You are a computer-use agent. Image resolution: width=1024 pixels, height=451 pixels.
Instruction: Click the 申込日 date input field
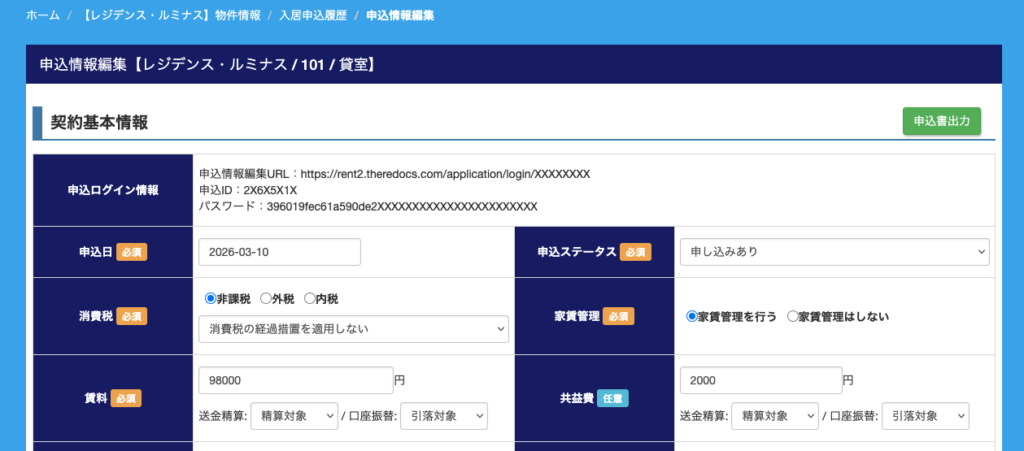[x=279, y=252]
